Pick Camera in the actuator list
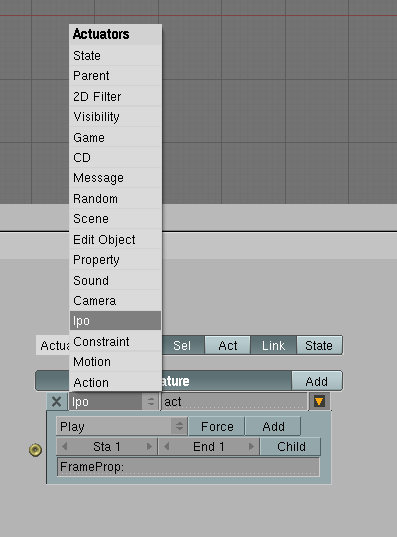The image size is (397, 537). (x=115, y=300)
